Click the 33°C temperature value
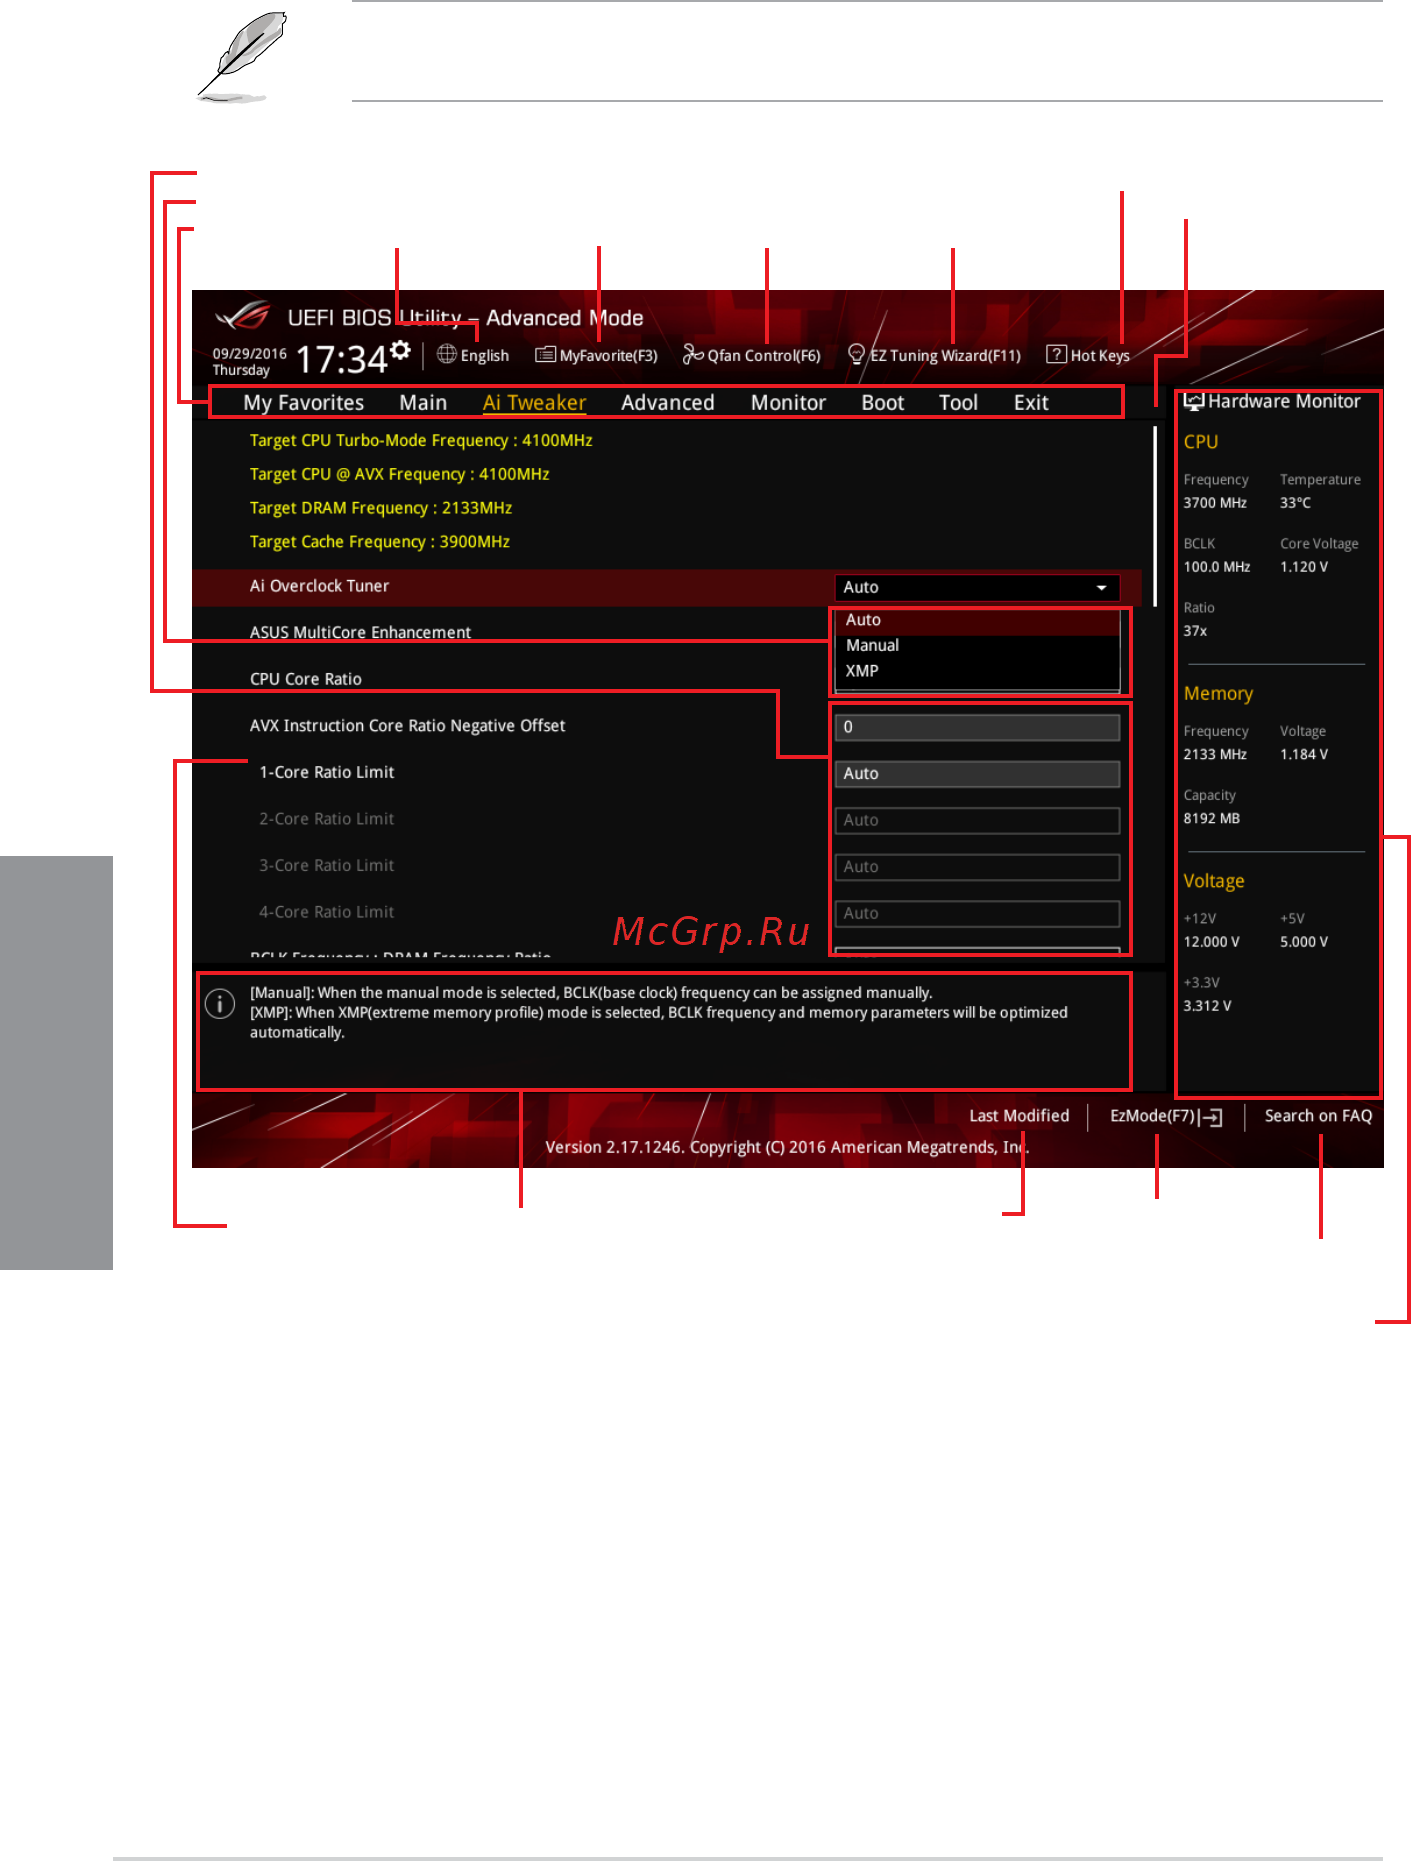The image size is (1411, 1861). pos(1295,503)
